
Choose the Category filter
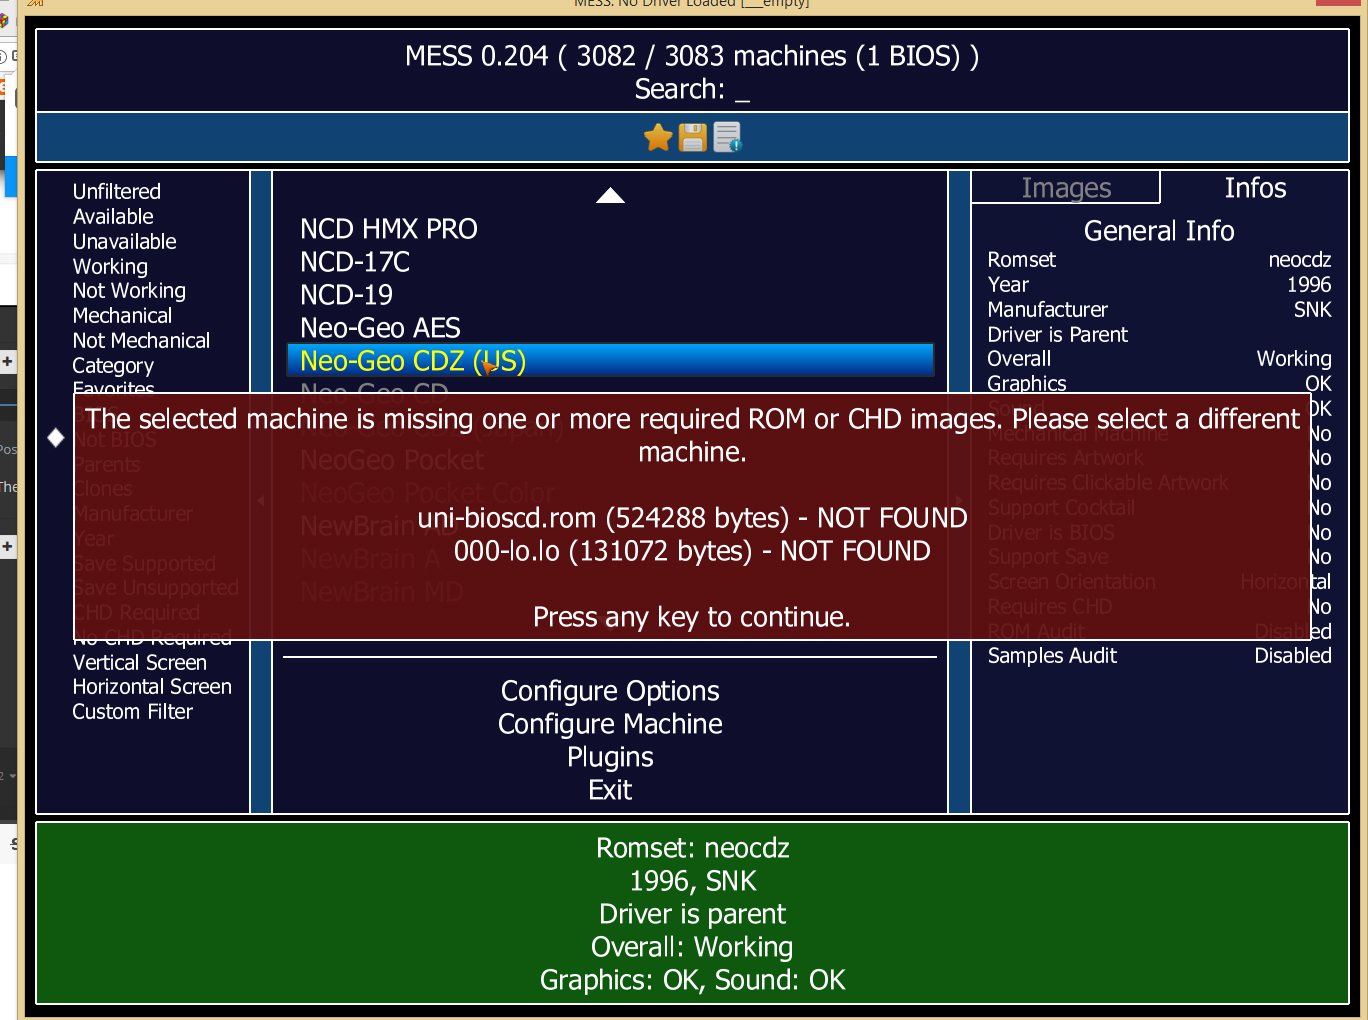tap(113, 366)
